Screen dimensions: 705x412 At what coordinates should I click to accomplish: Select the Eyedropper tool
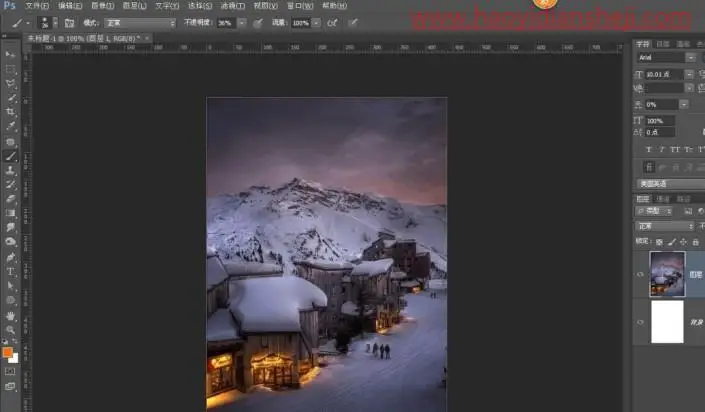pos(10,127)
